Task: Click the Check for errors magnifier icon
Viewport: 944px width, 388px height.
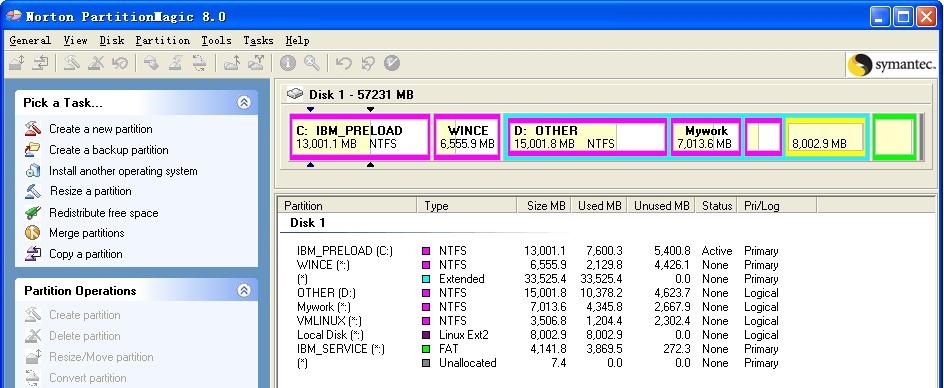Action: [x=311, y=63]
